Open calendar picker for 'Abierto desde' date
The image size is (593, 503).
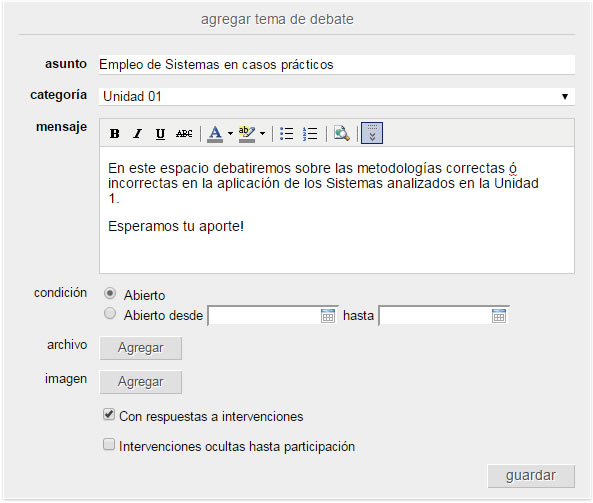tap(328, 316)
